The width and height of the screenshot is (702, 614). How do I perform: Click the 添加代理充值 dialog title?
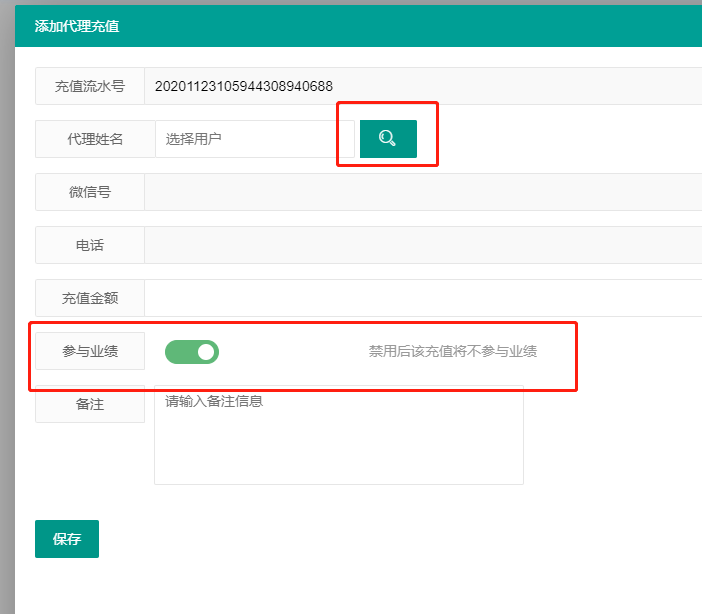click(x=77, y=26)
